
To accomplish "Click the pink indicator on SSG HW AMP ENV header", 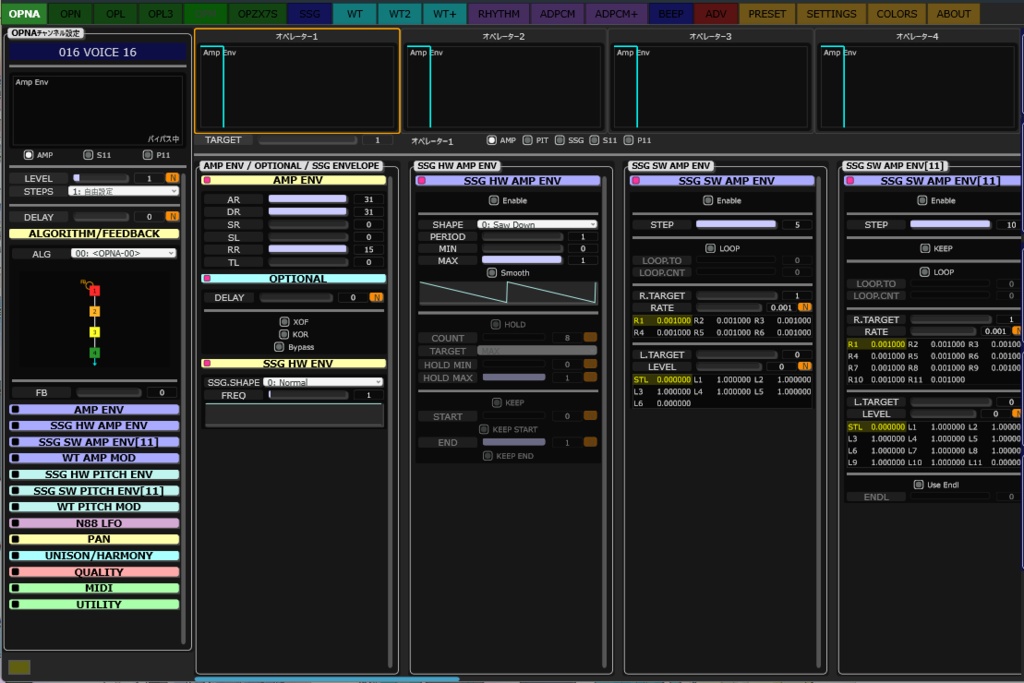I will click(x=421, y=181).
